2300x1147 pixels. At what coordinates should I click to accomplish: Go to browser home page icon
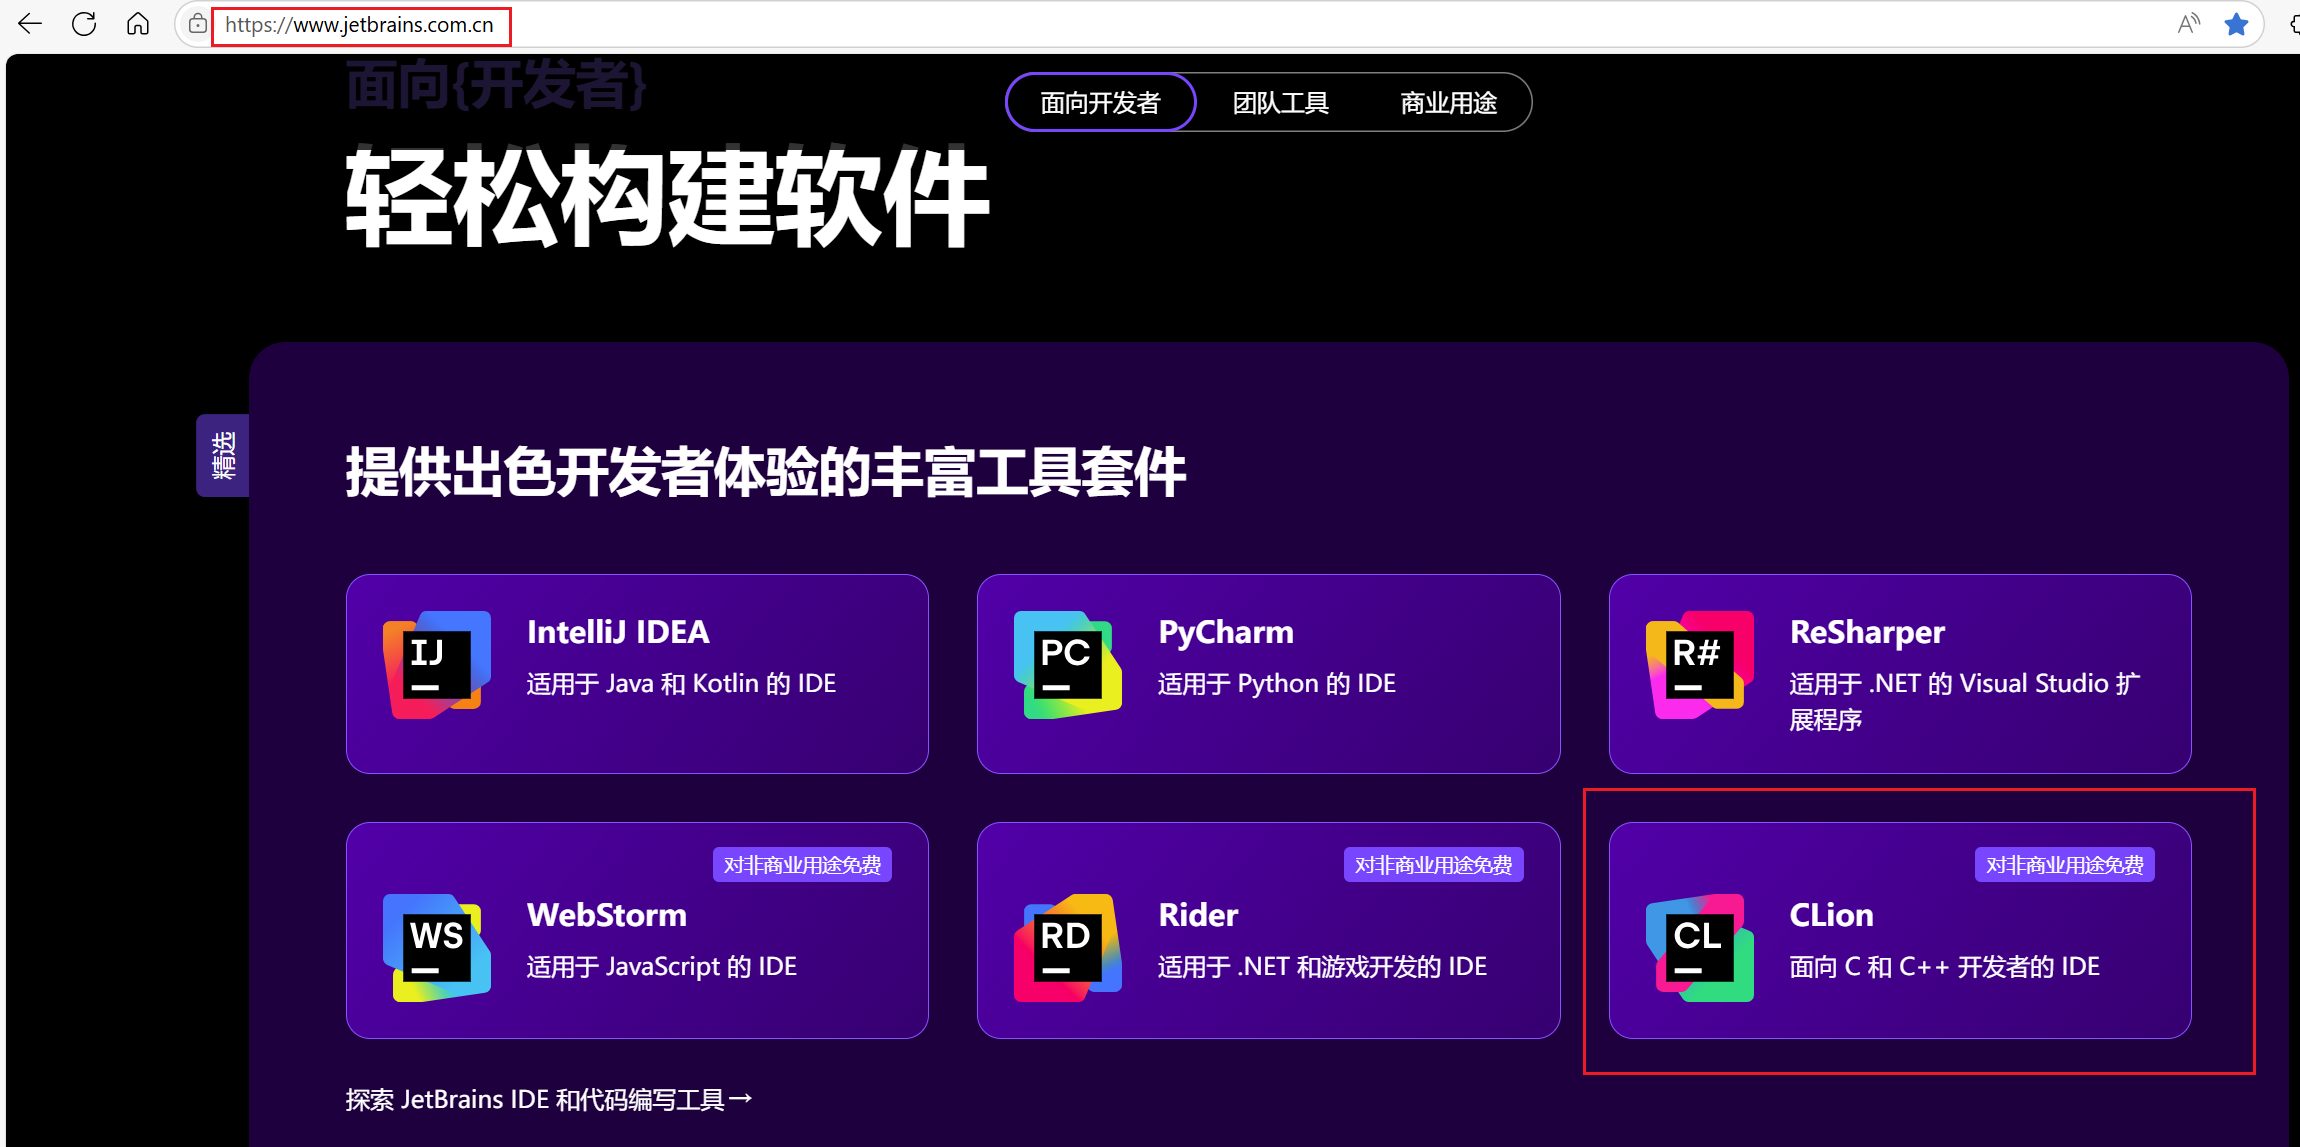138,24
